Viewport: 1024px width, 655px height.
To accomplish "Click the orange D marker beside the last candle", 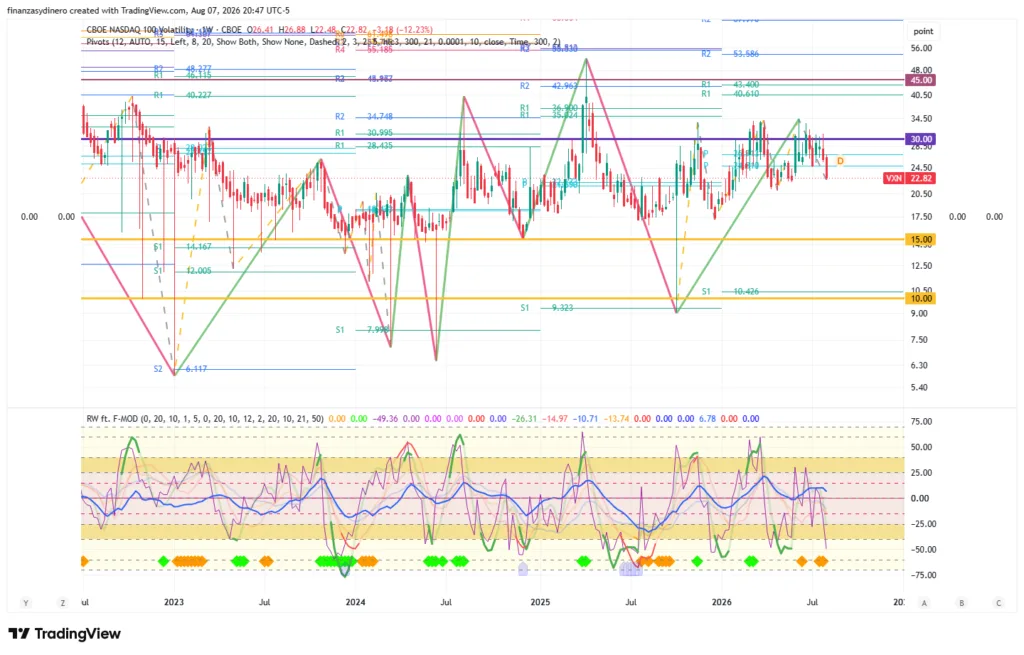I will 840,161.
